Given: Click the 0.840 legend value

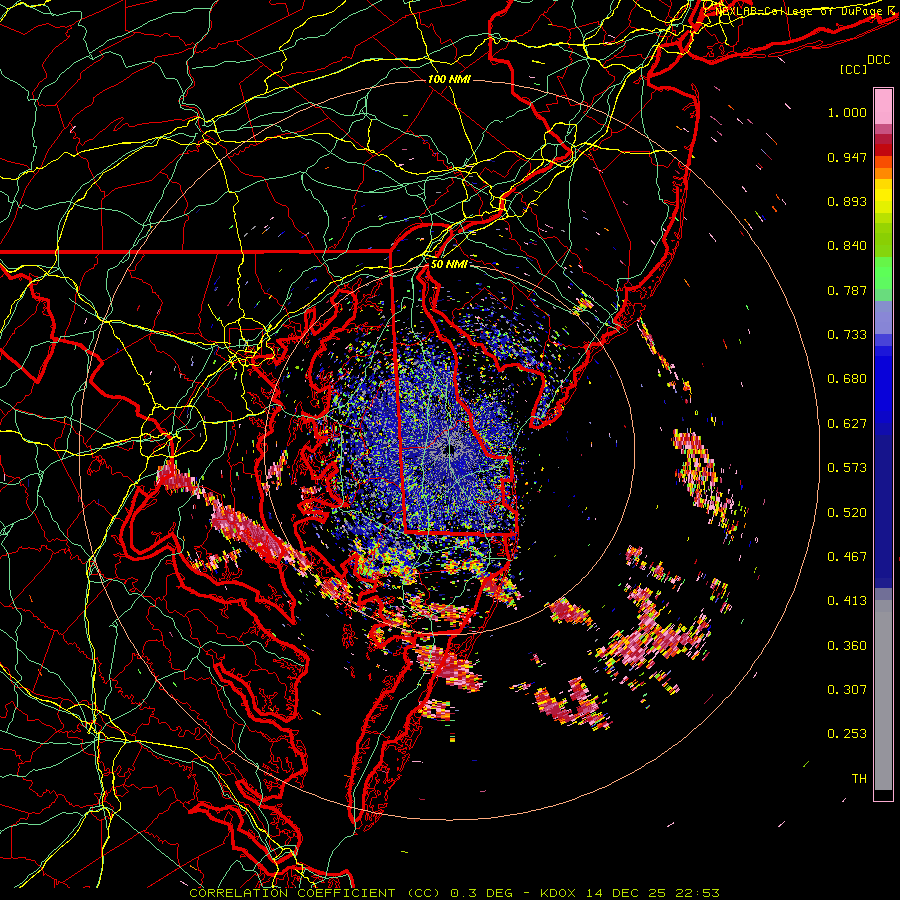Looking at the screenshot, I should pos(847,246).
